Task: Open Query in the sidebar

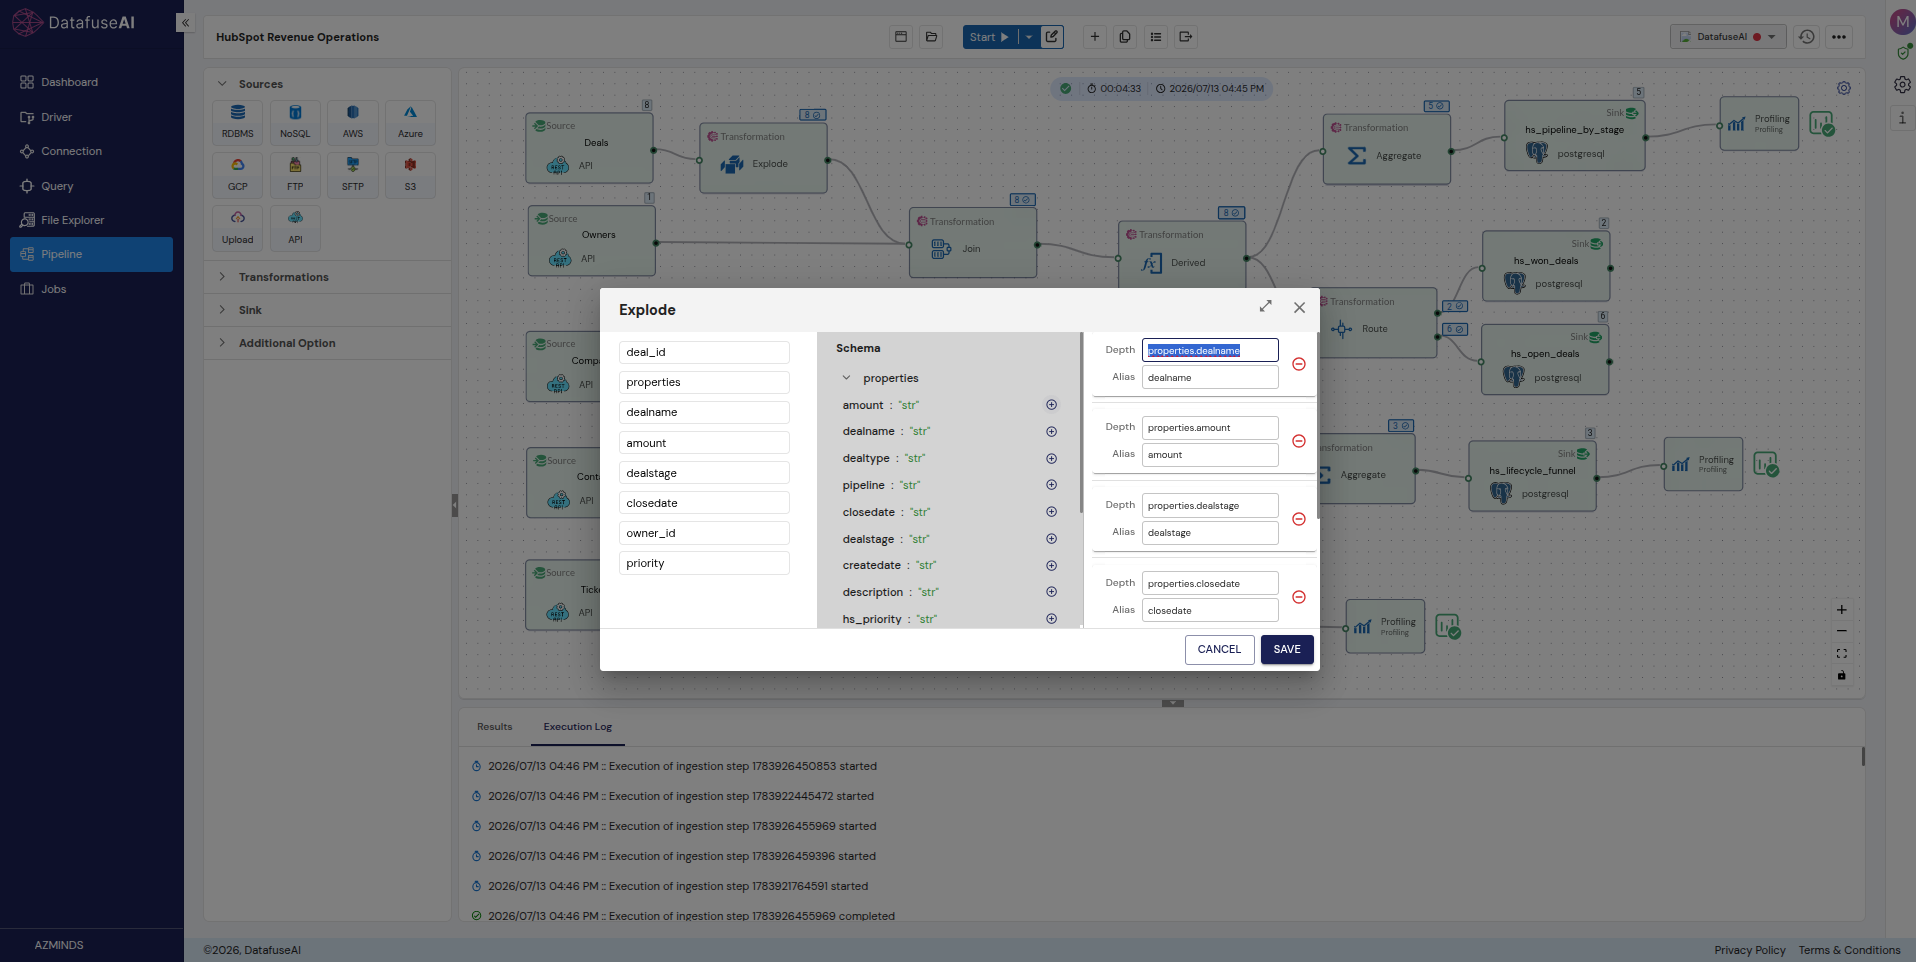Action: coord(91,186)
